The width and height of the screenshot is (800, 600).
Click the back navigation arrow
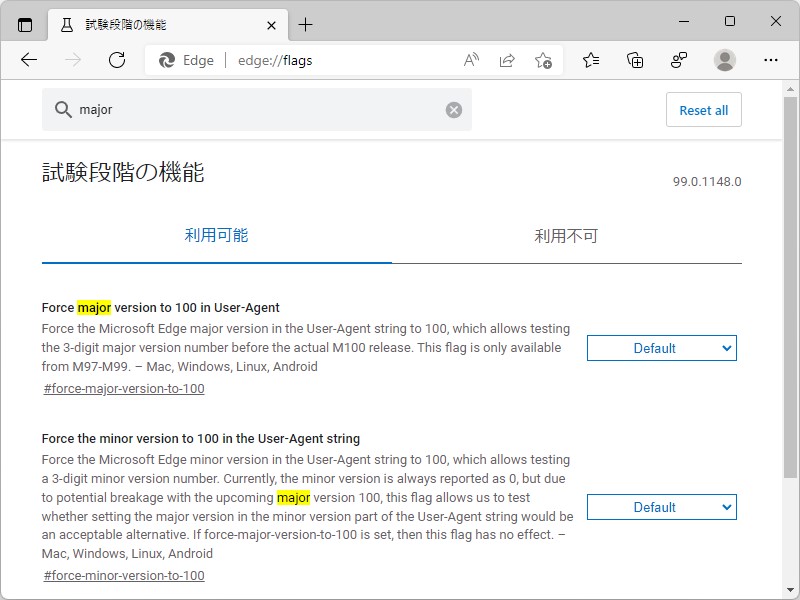[29, 60]
